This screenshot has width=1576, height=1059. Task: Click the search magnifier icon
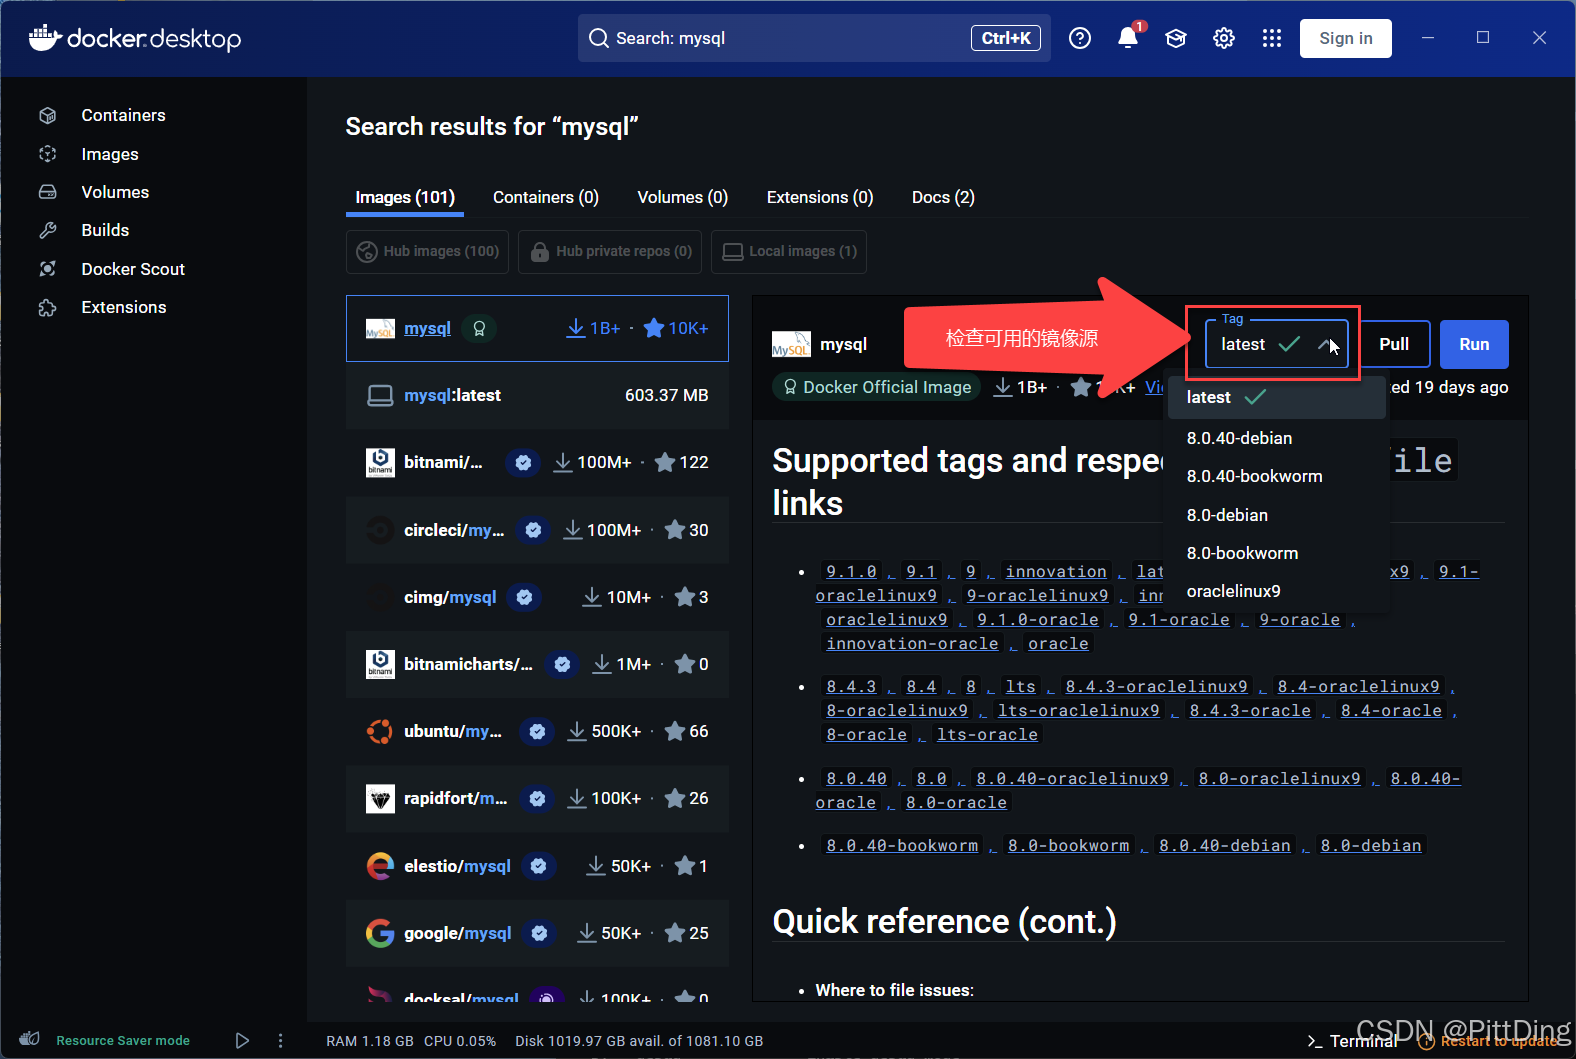pyautogui.click(x=598, y=38)
